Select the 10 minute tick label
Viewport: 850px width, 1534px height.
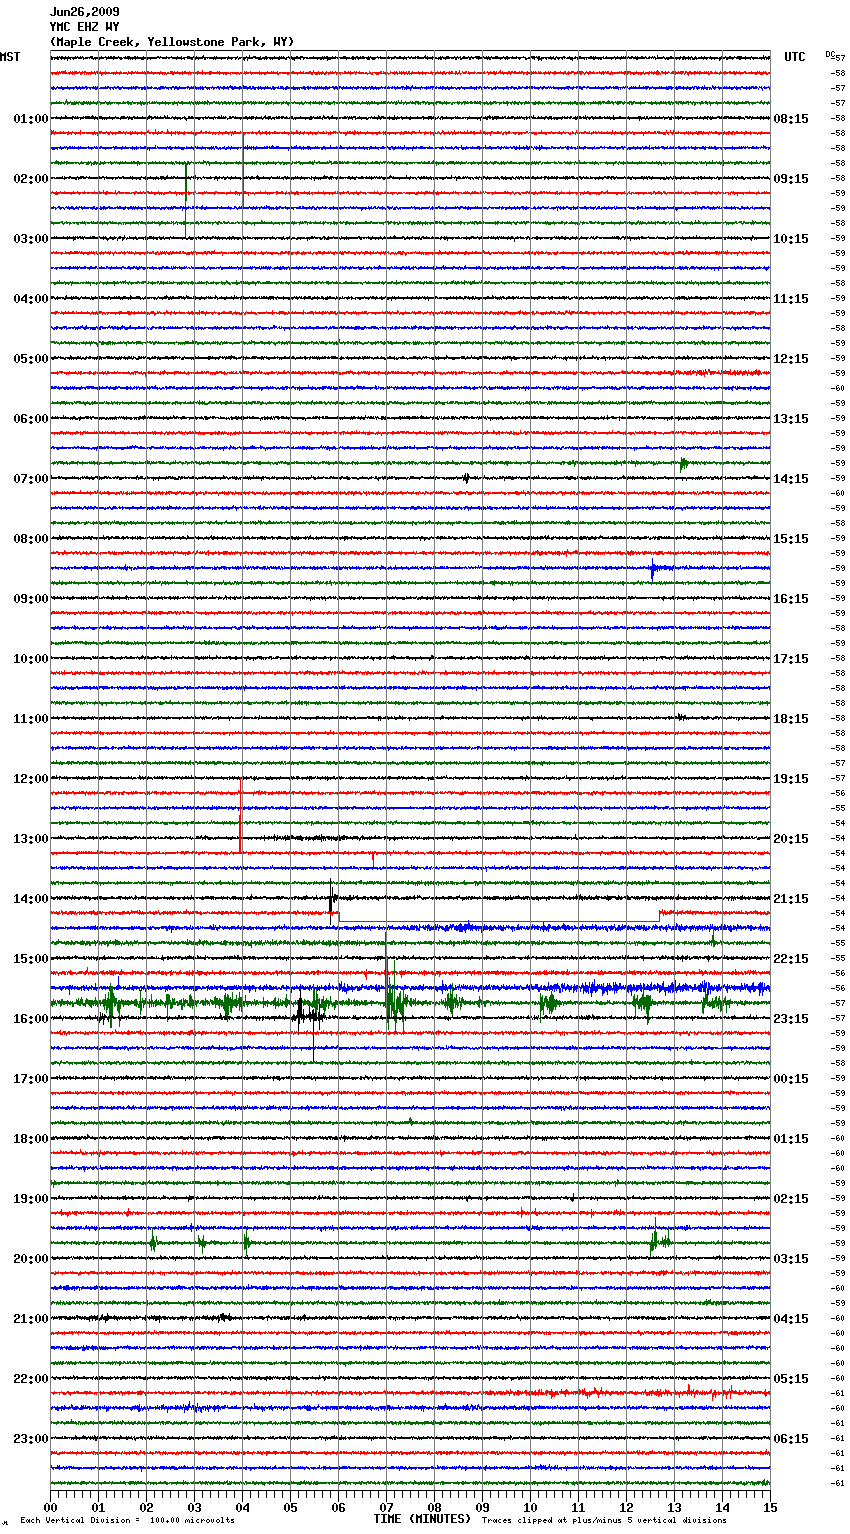(530, 1507)
